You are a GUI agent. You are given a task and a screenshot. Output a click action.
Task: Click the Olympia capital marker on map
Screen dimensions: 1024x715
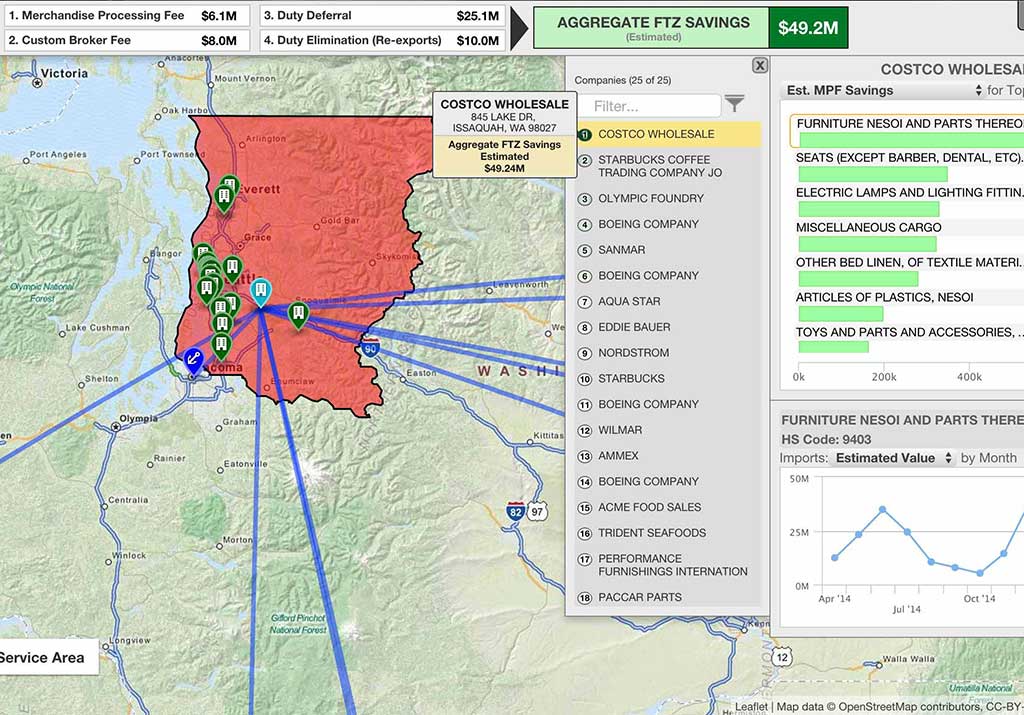[x=116, y=427]
